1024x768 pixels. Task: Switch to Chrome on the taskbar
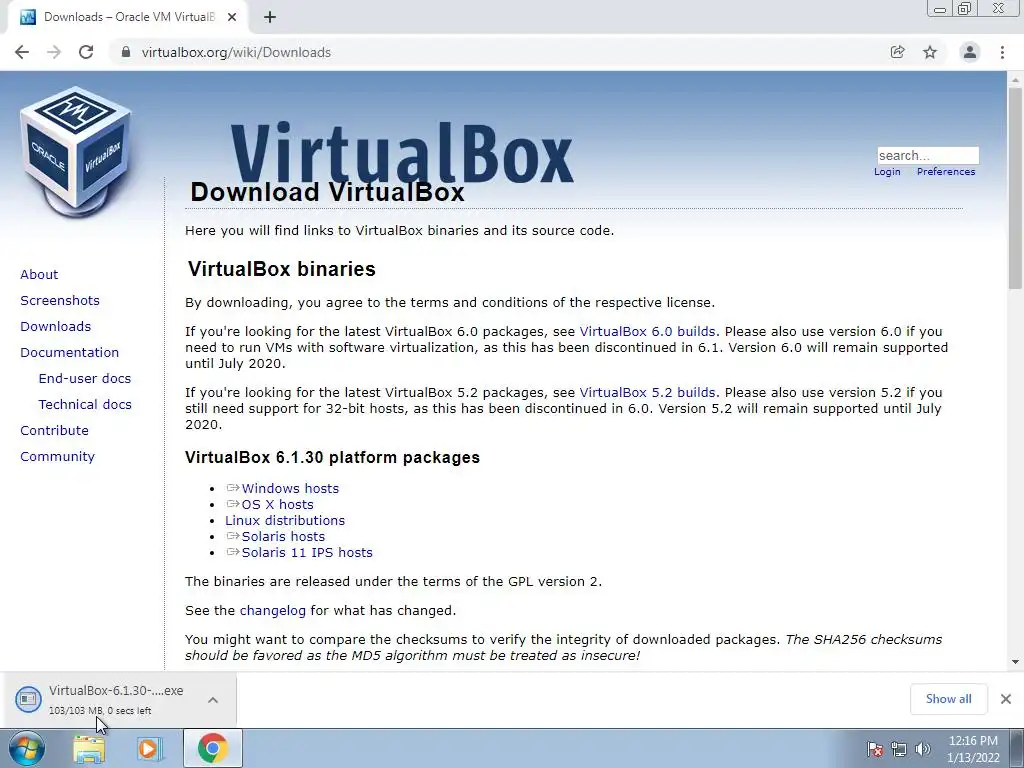[x=212, y=748]
